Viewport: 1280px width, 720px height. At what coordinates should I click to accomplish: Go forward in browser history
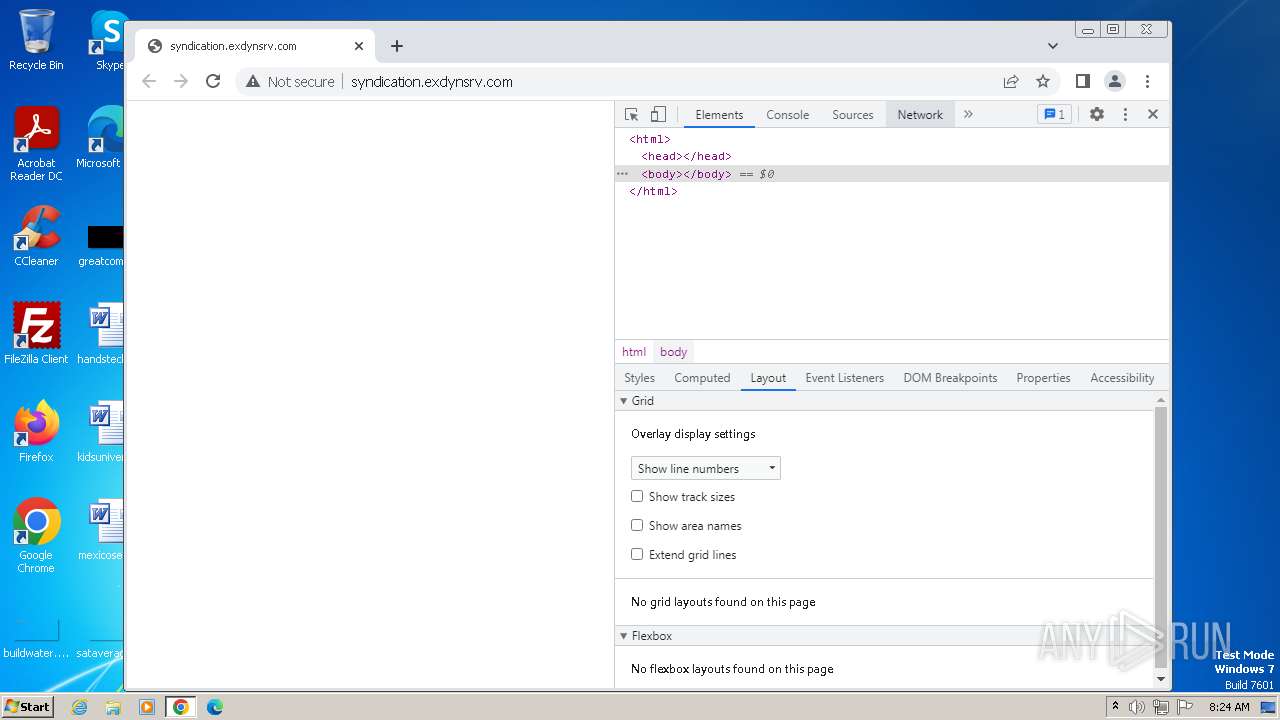click(181, 82)
